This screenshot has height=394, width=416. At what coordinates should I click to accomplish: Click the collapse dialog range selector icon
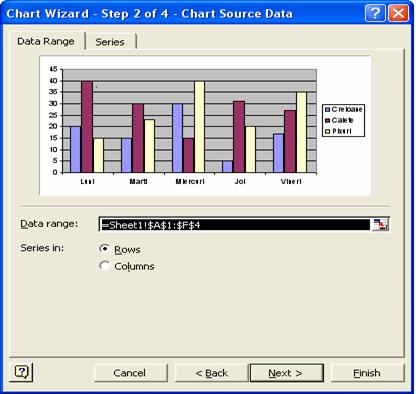click(x=380, y=224)
